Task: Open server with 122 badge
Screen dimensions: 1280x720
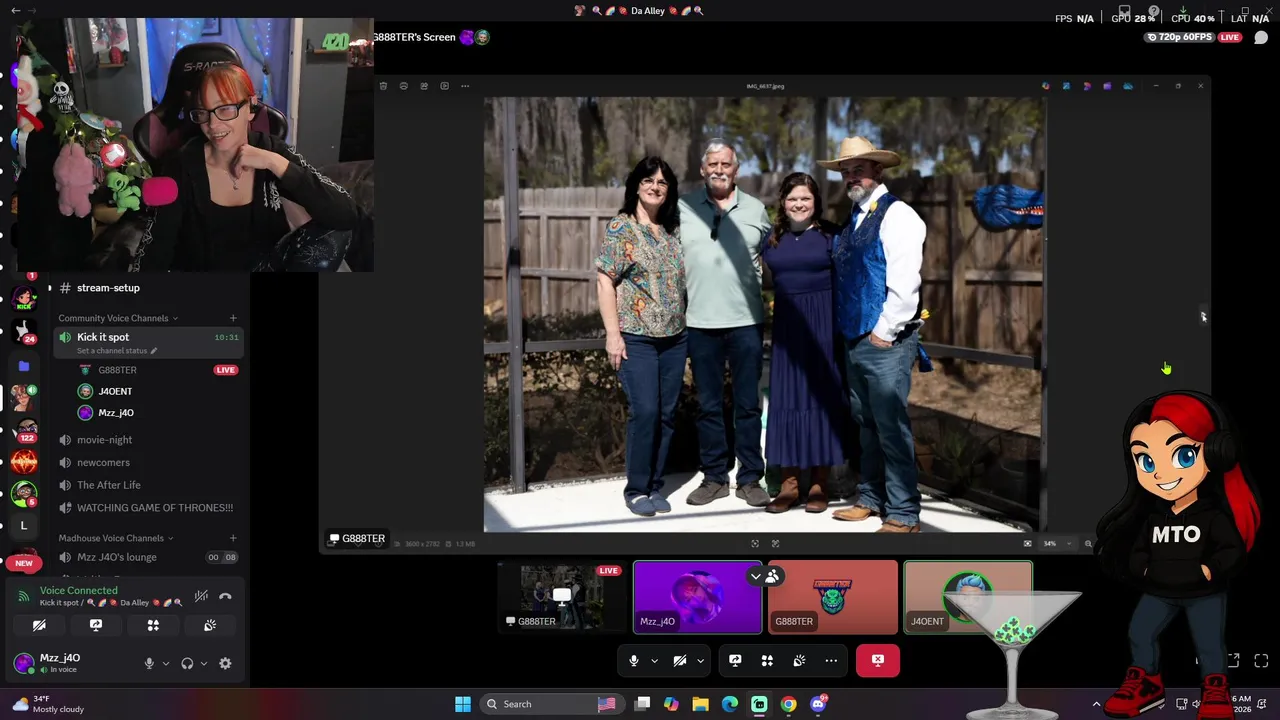Action: pyautogui.click(x=25, y=430)
